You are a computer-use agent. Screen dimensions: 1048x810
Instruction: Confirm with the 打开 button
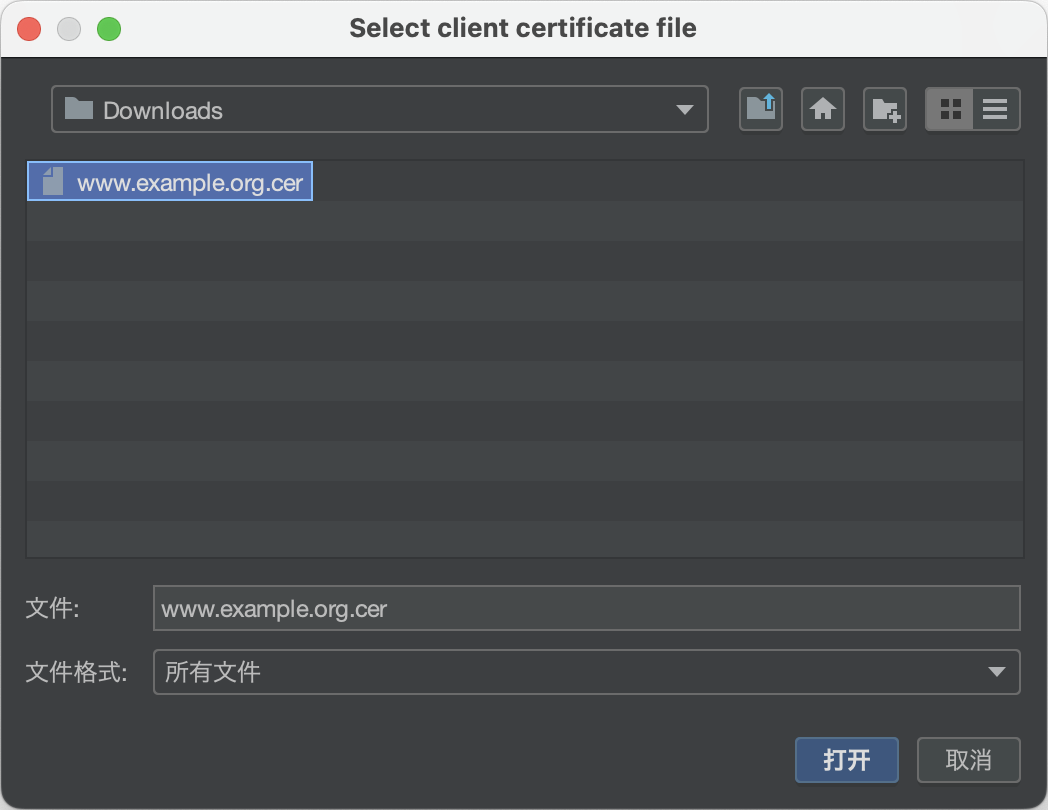click(x=846, y=760)
